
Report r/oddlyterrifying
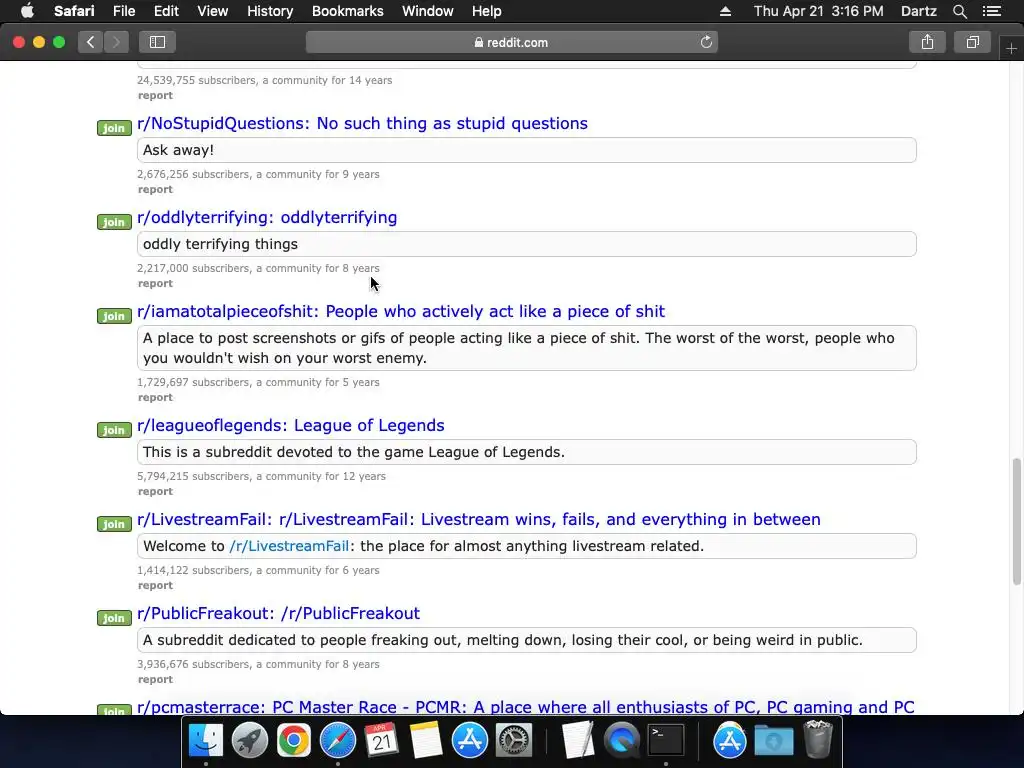pyautogui.click(x=155, y=283)
